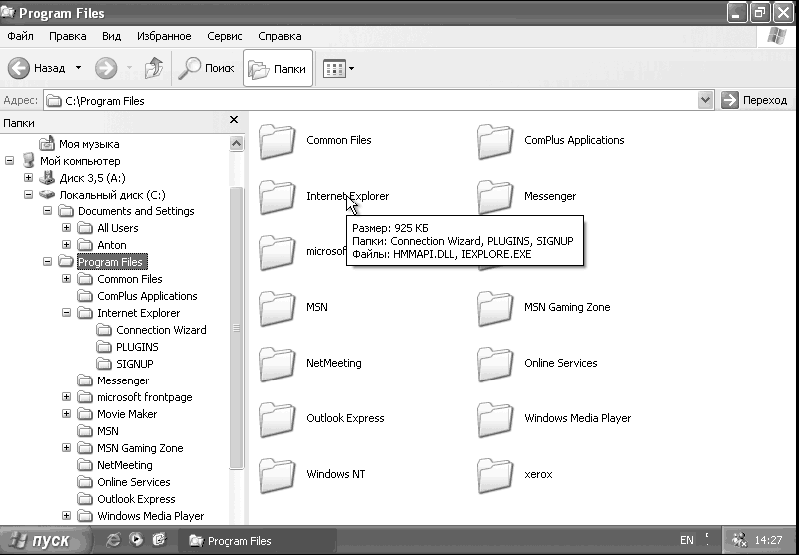
Task: Select Моя музыка in the tree
Action: tap(89, 144)
